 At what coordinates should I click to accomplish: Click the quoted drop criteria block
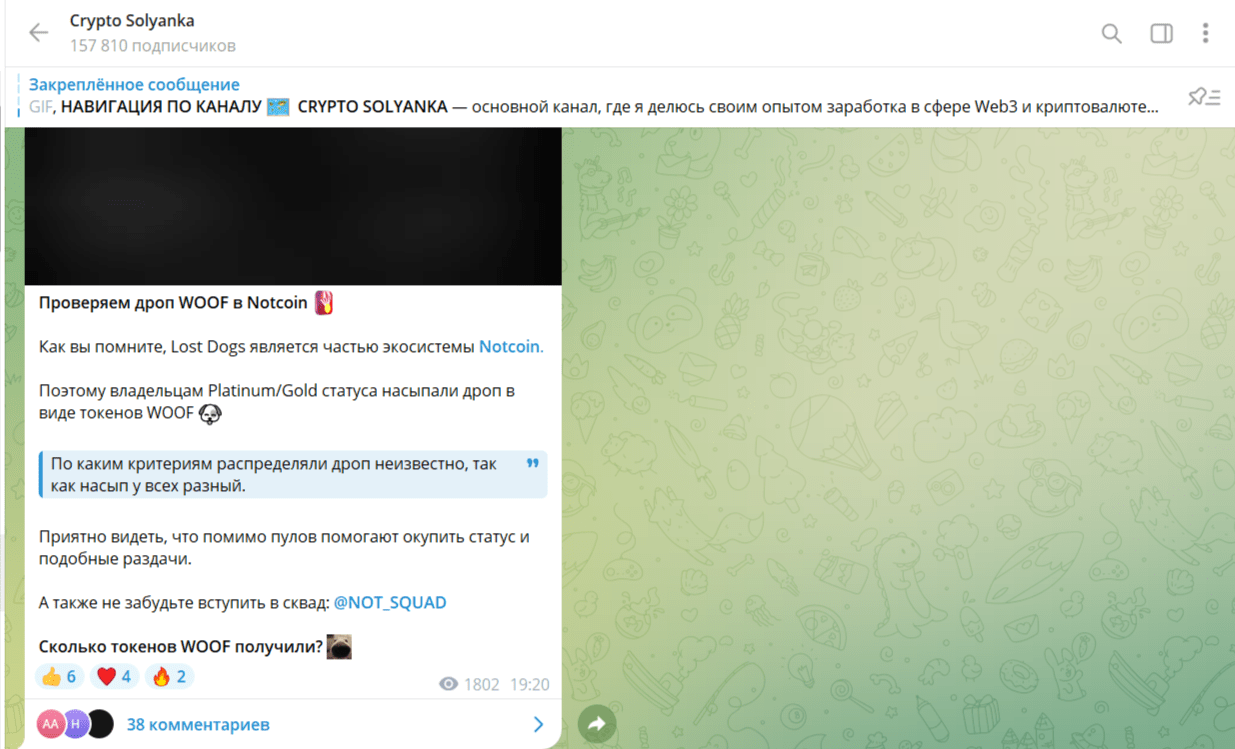coord(293,475)
